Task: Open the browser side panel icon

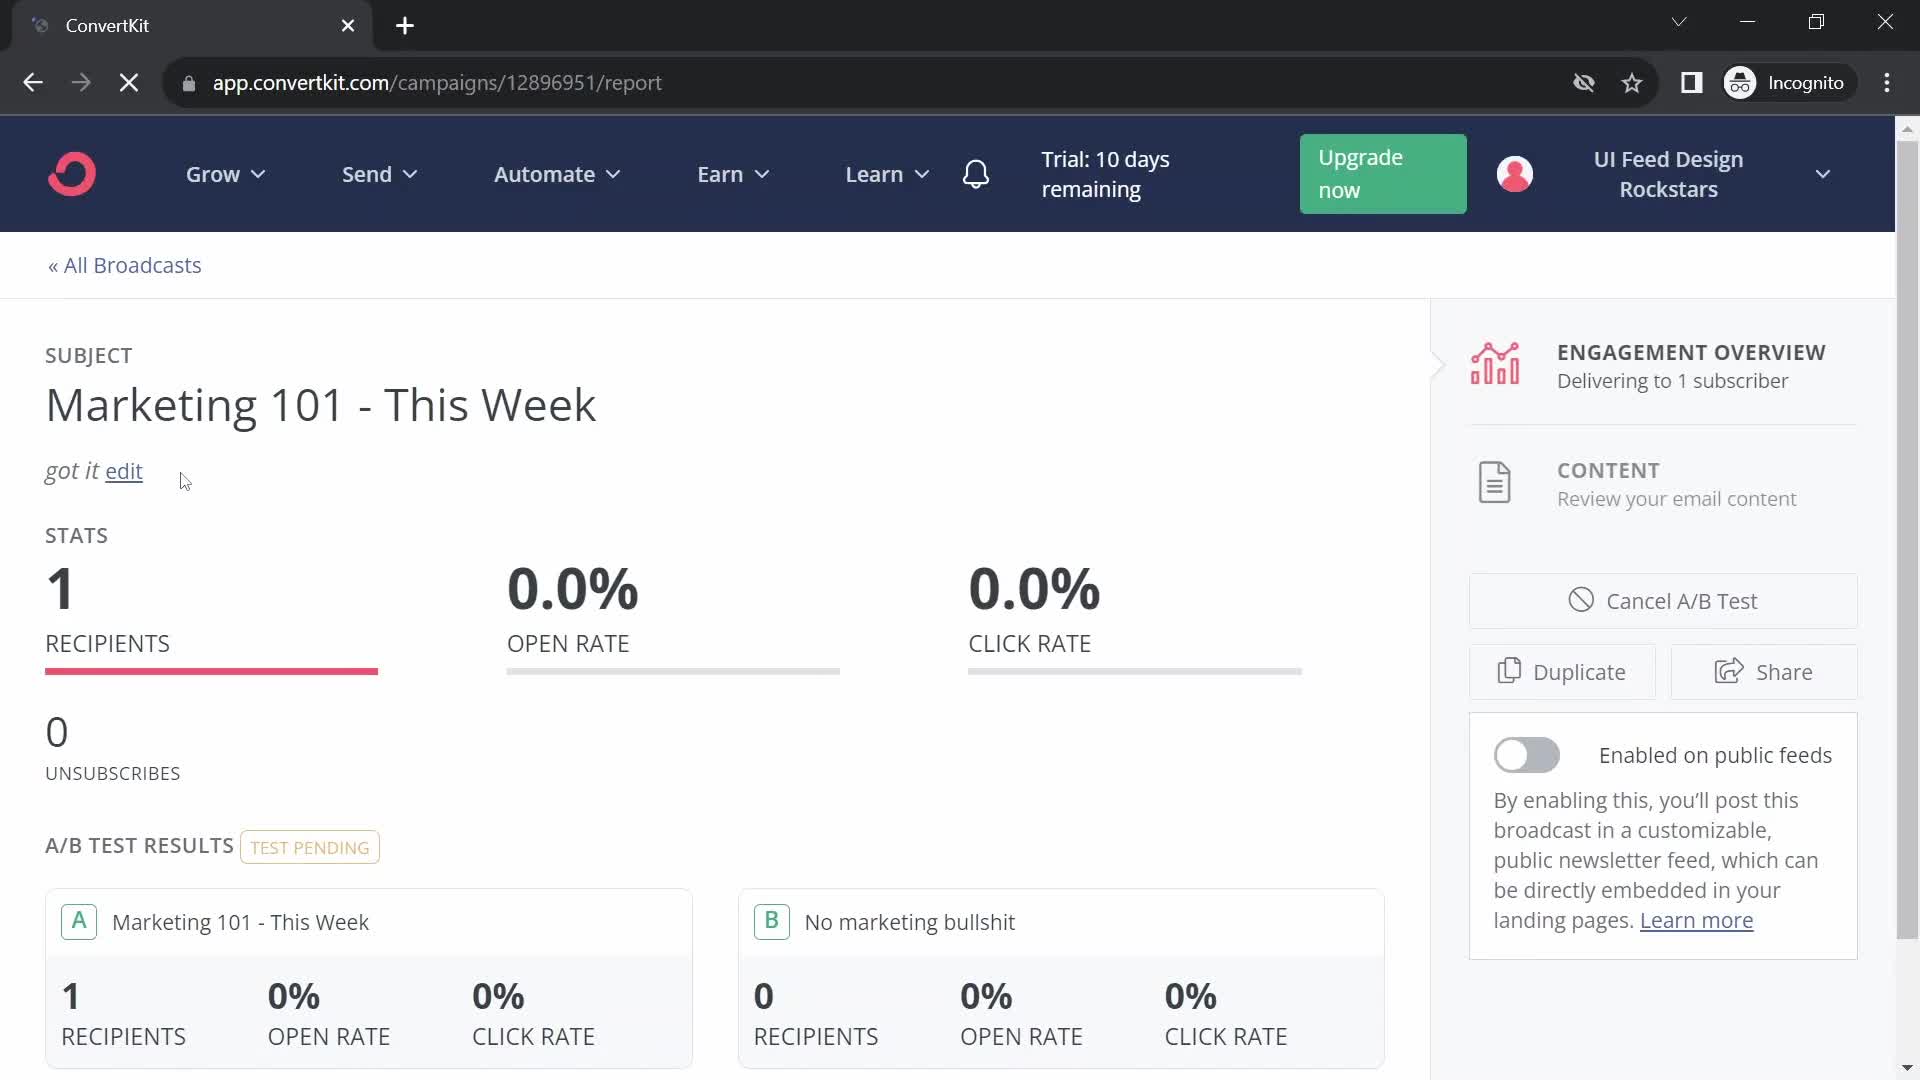Action: coord(1691,83)
